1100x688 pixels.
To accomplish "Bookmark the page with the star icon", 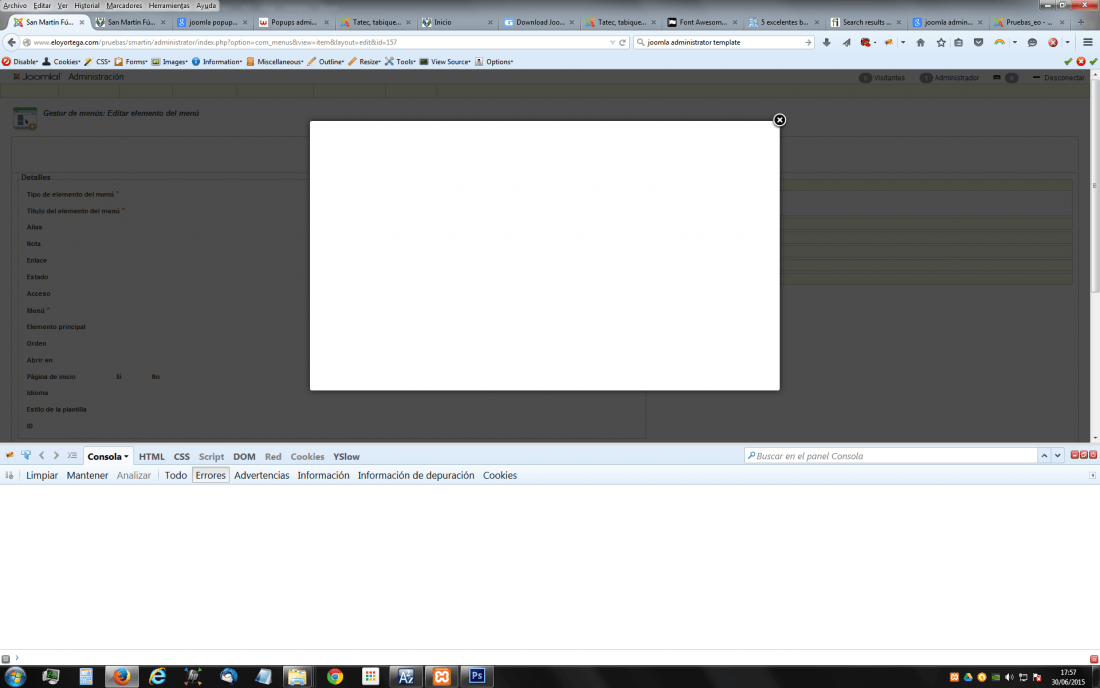I will pos(941,42).
